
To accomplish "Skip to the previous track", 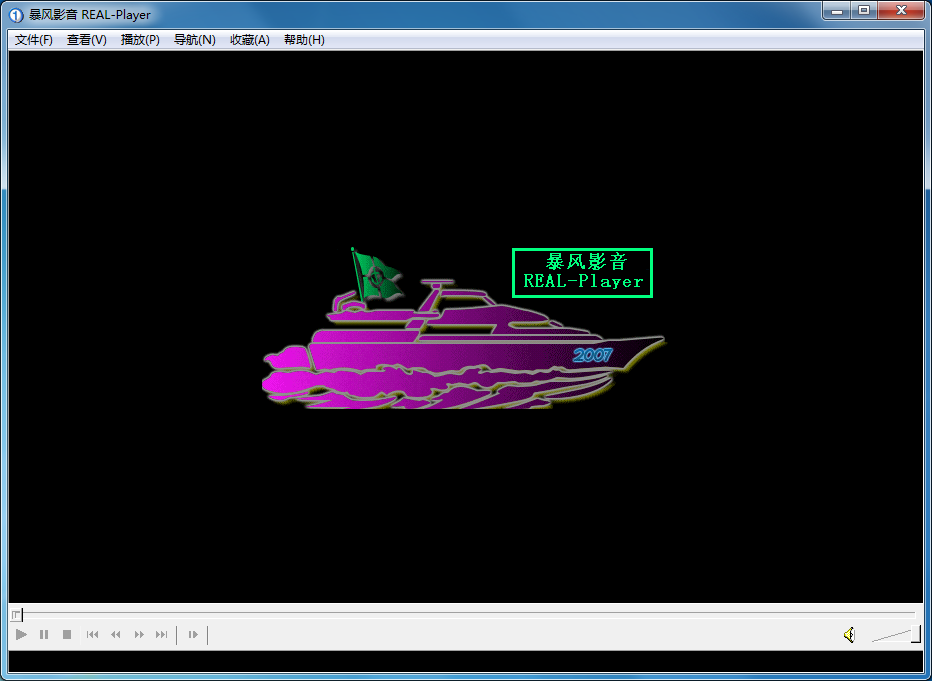I will [x=93, y=635].
